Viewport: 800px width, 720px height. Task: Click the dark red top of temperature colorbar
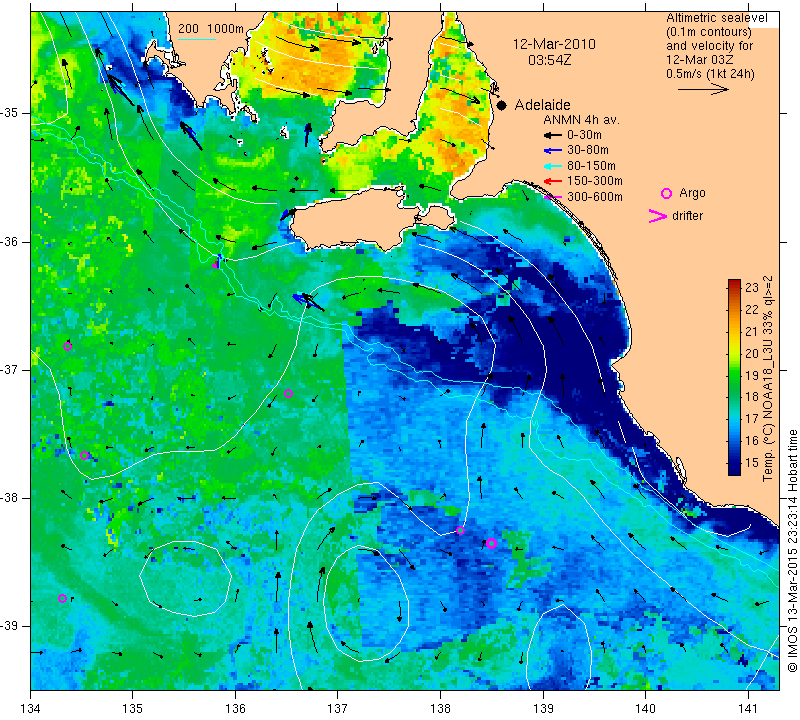point(734,283)
